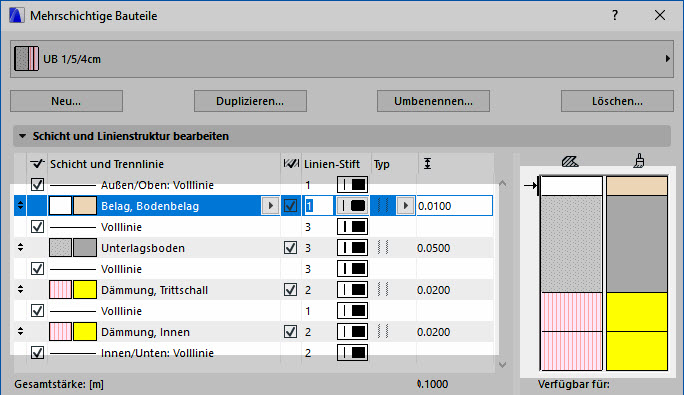The image size is (684, 395).
Task: Toggle Innen/Unten: Volllinie checkbox
Action: [38, 352]
